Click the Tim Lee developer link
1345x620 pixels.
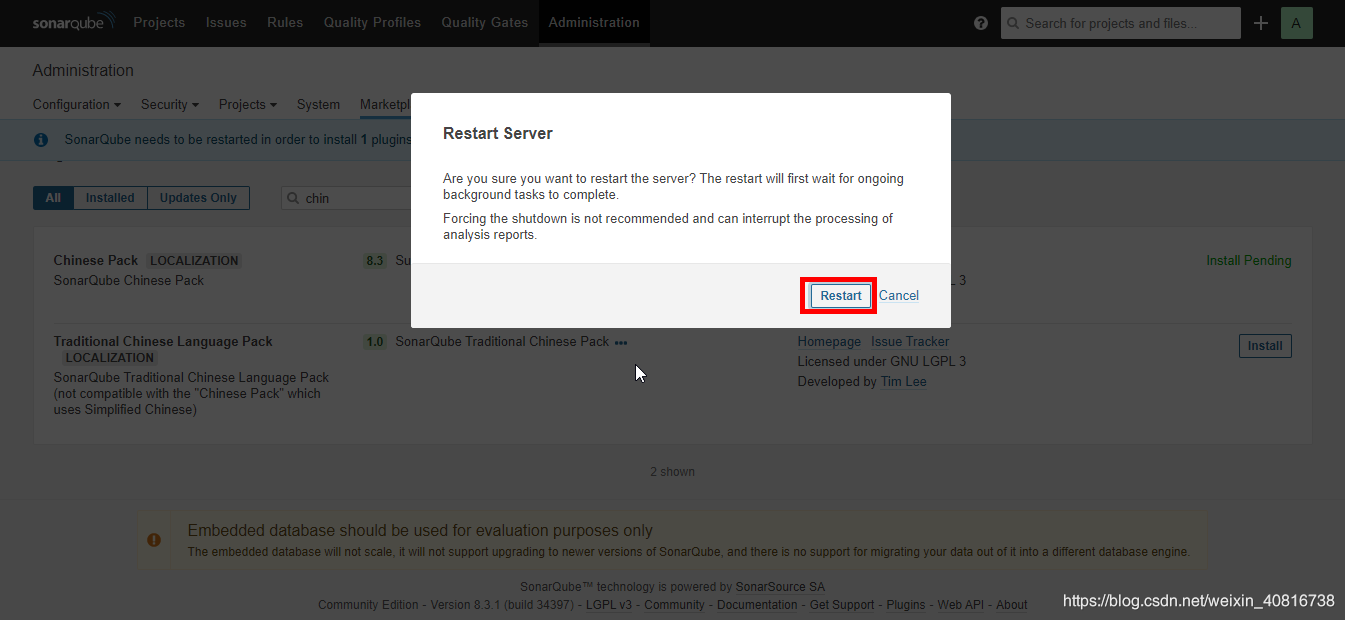pos(903,382)
